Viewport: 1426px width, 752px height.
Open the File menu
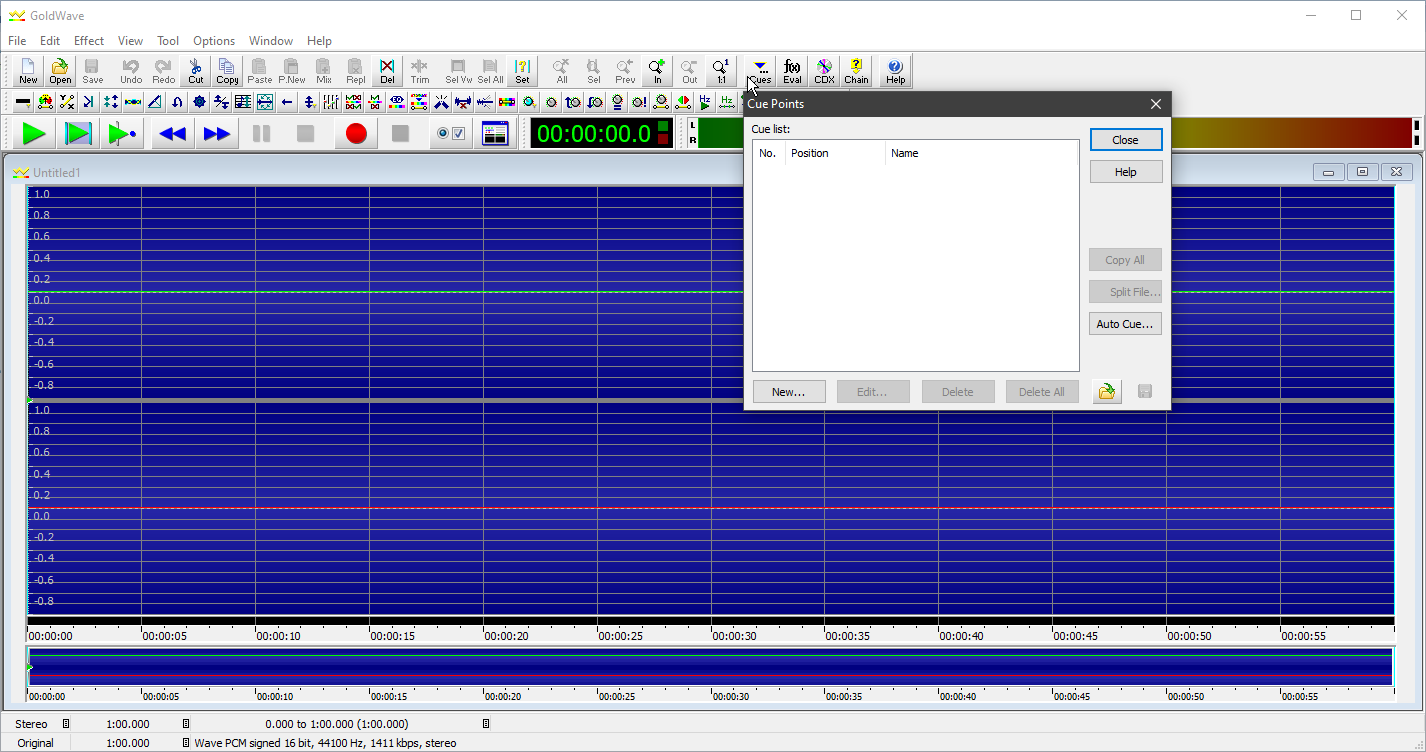point(17,41)
